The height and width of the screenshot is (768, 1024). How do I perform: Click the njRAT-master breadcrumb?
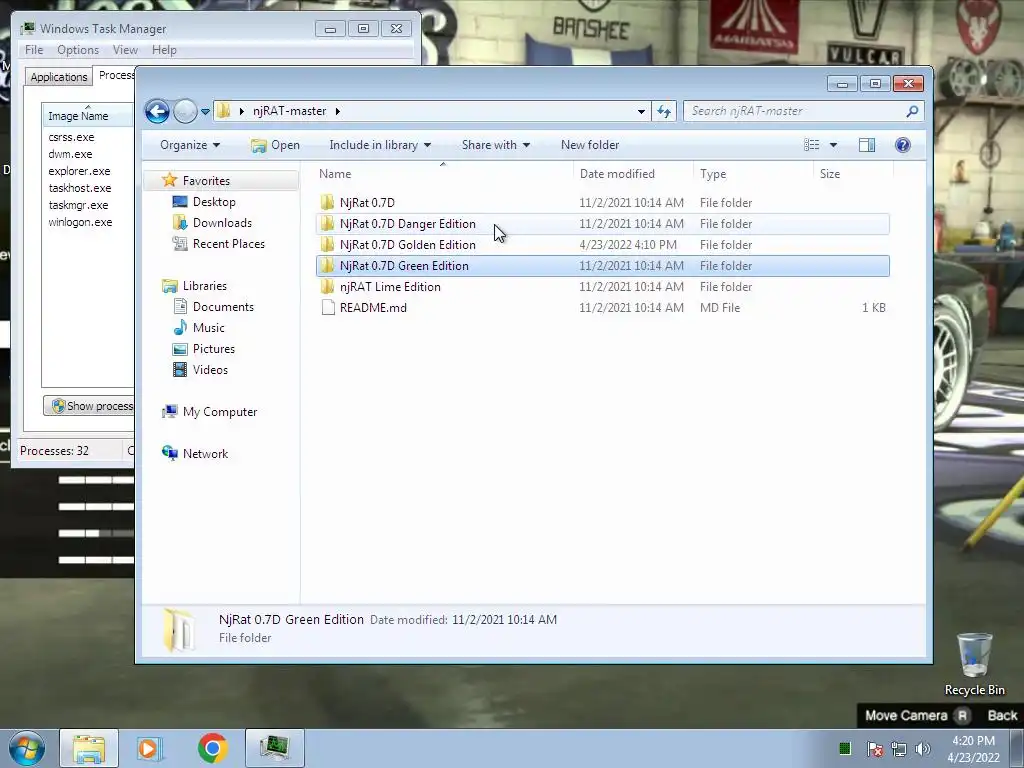click(x=289, y=111)
